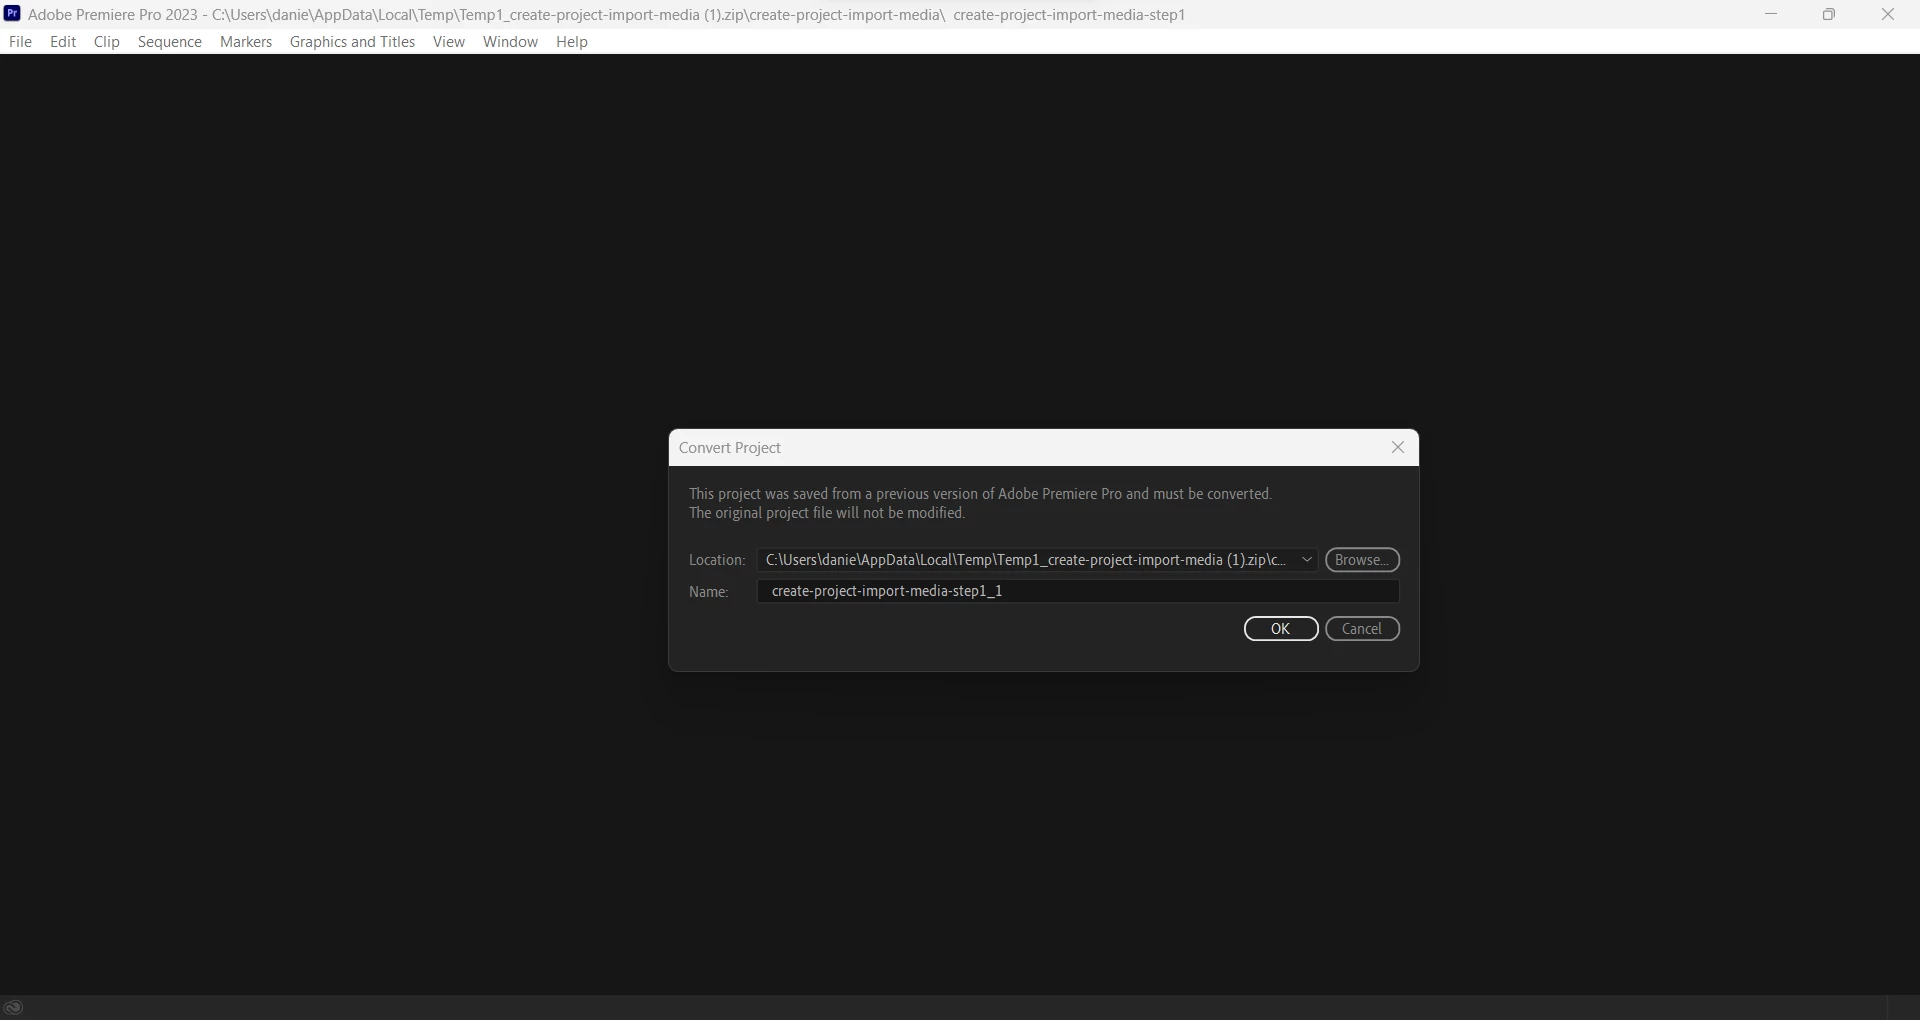
Task: Open the Markers menu
Action: click(x=246, y=42)
